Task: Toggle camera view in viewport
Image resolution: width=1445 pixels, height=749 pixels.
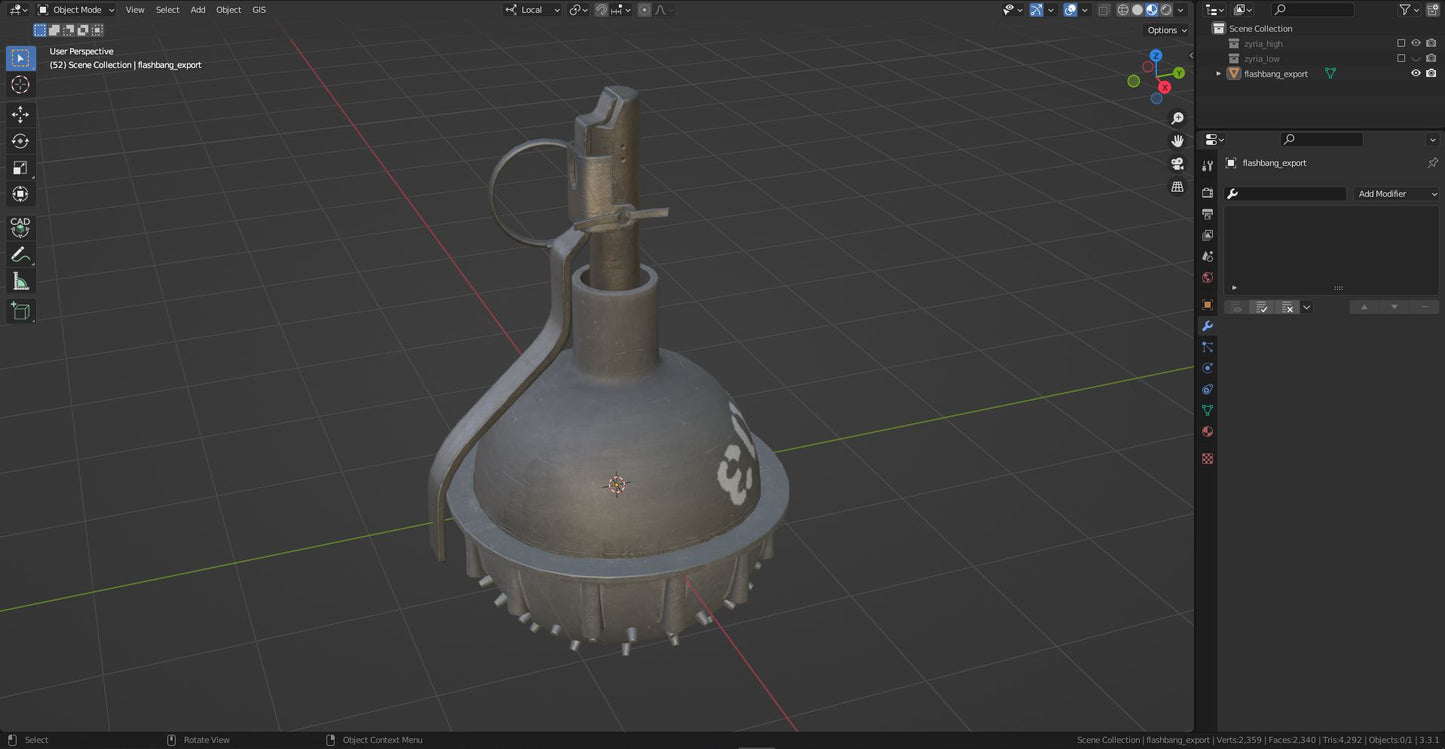Action: tap(1177, 164)
